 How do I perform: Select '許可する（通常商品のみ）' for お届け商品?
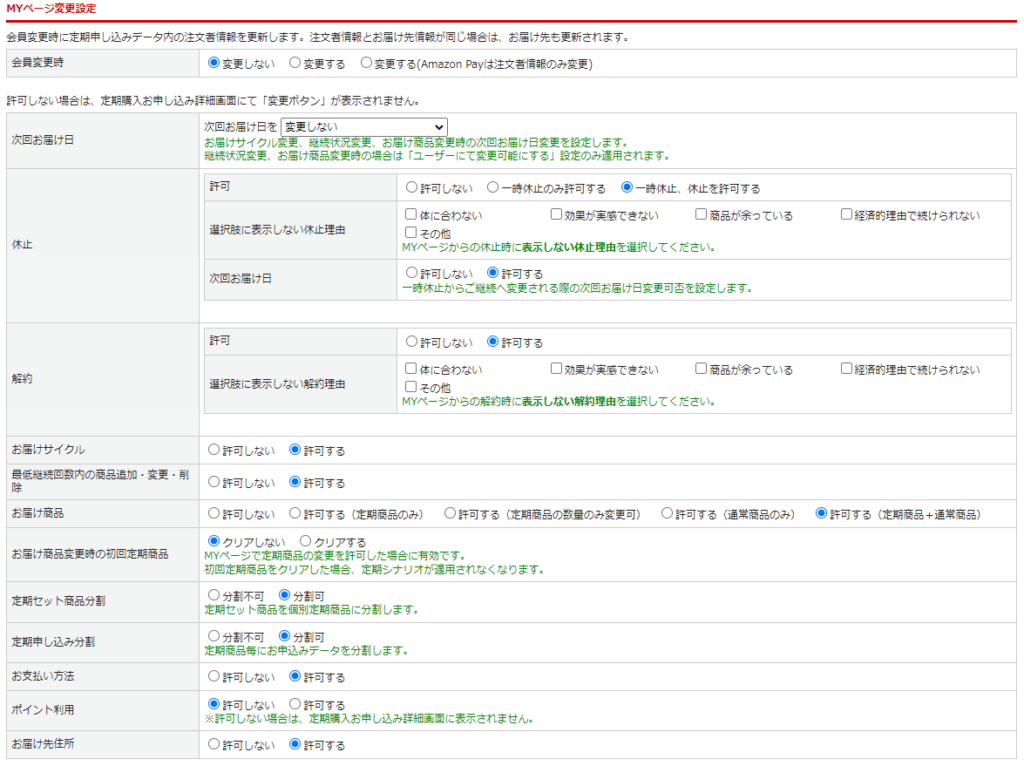667,514
